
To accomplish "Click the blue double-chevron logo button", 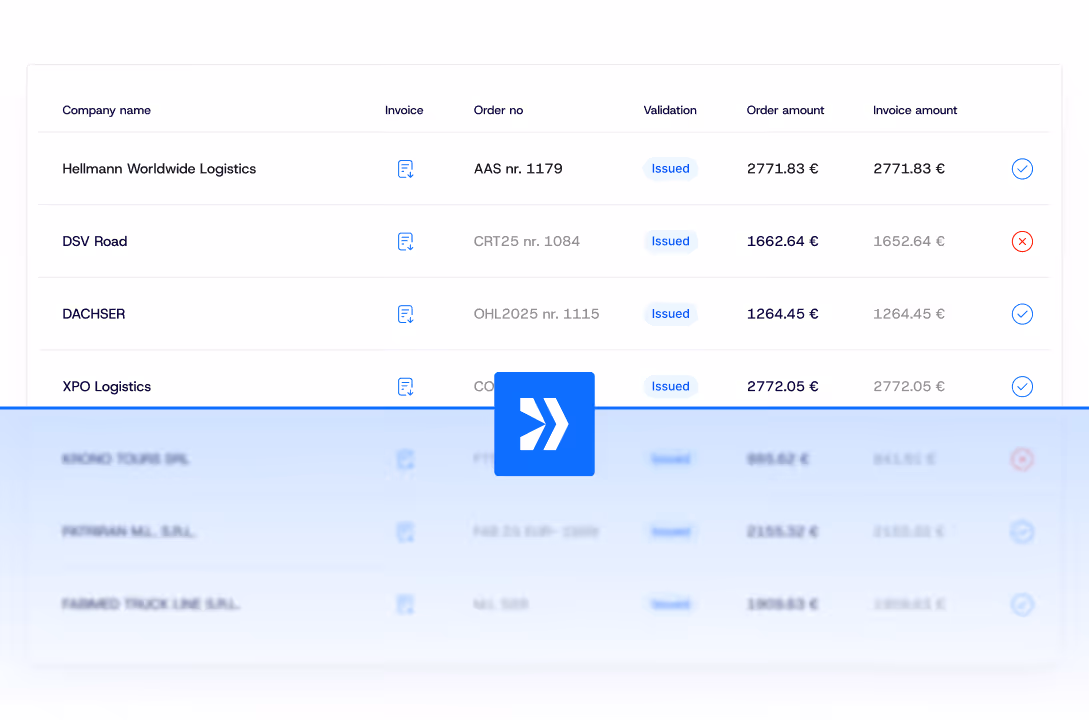I will tap(544, 424).
